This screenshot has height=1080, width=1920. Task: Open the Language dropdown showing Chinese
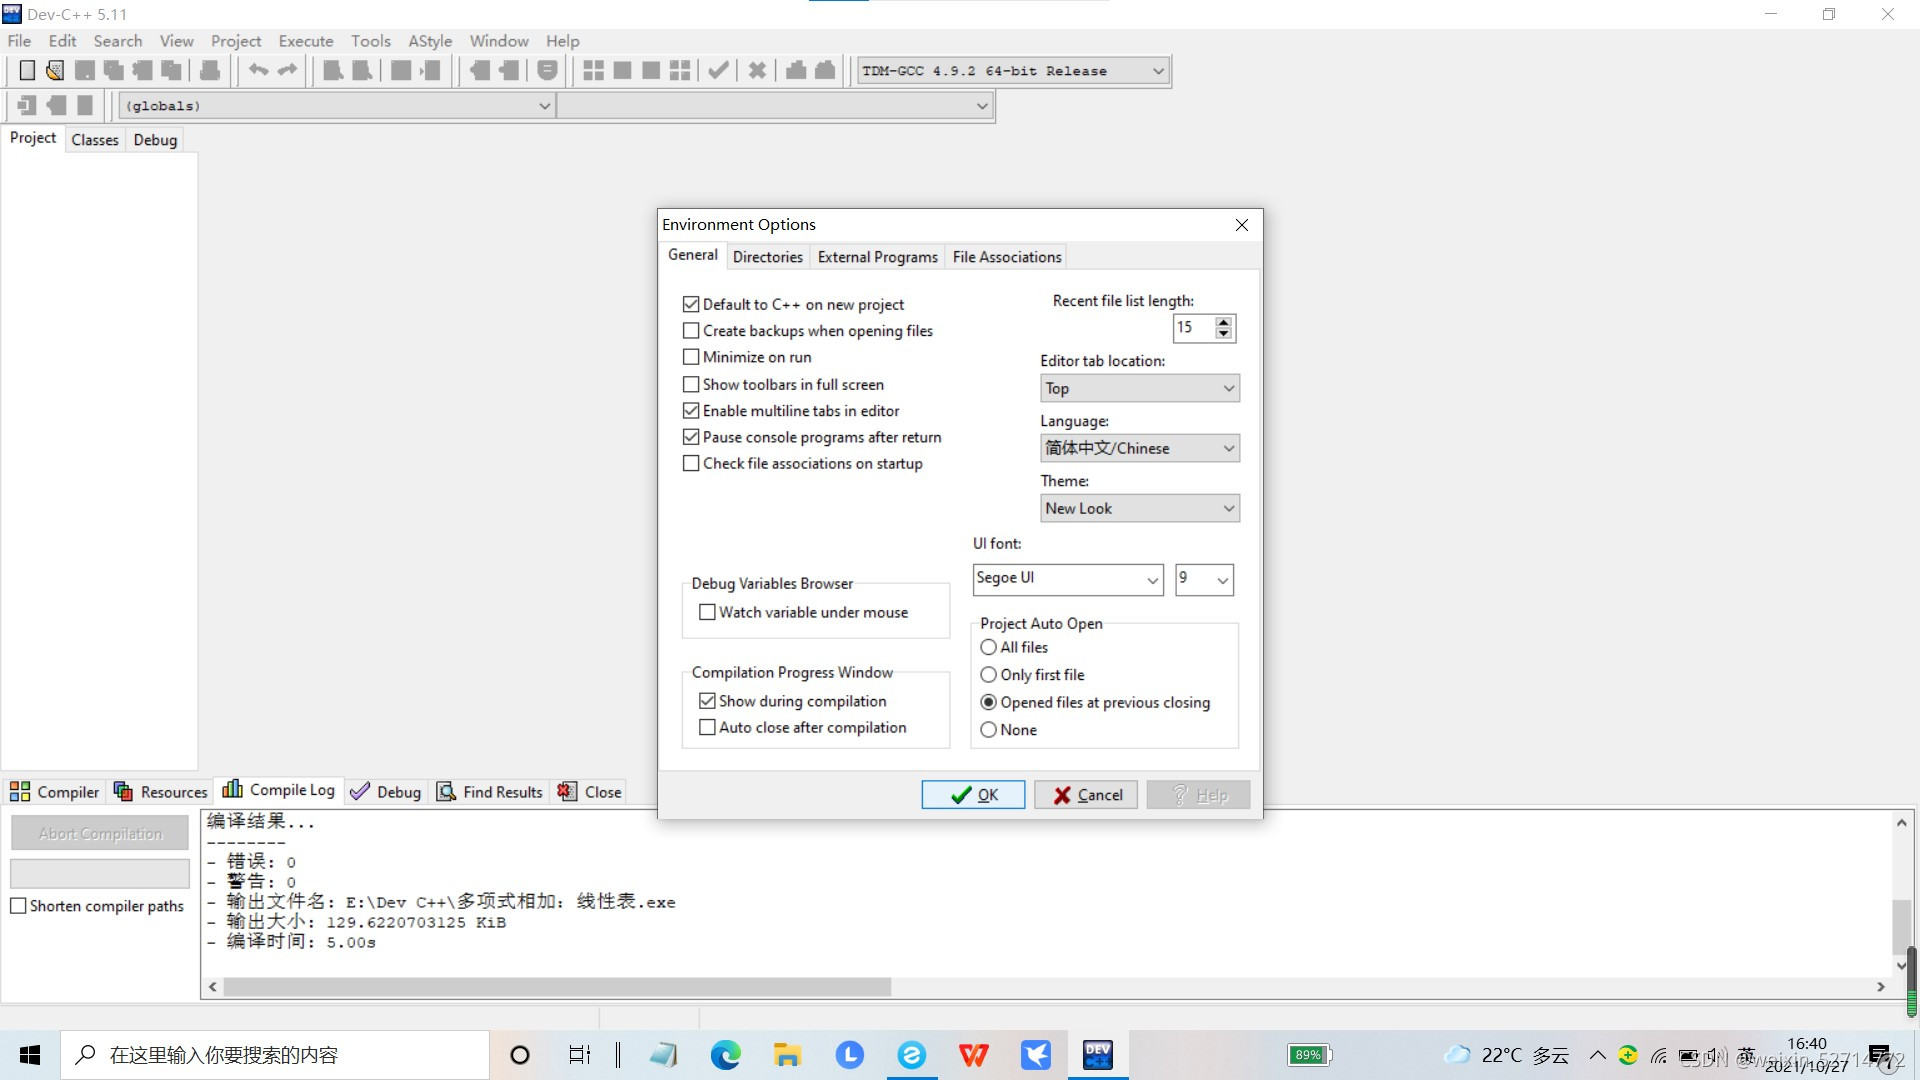1139,448
